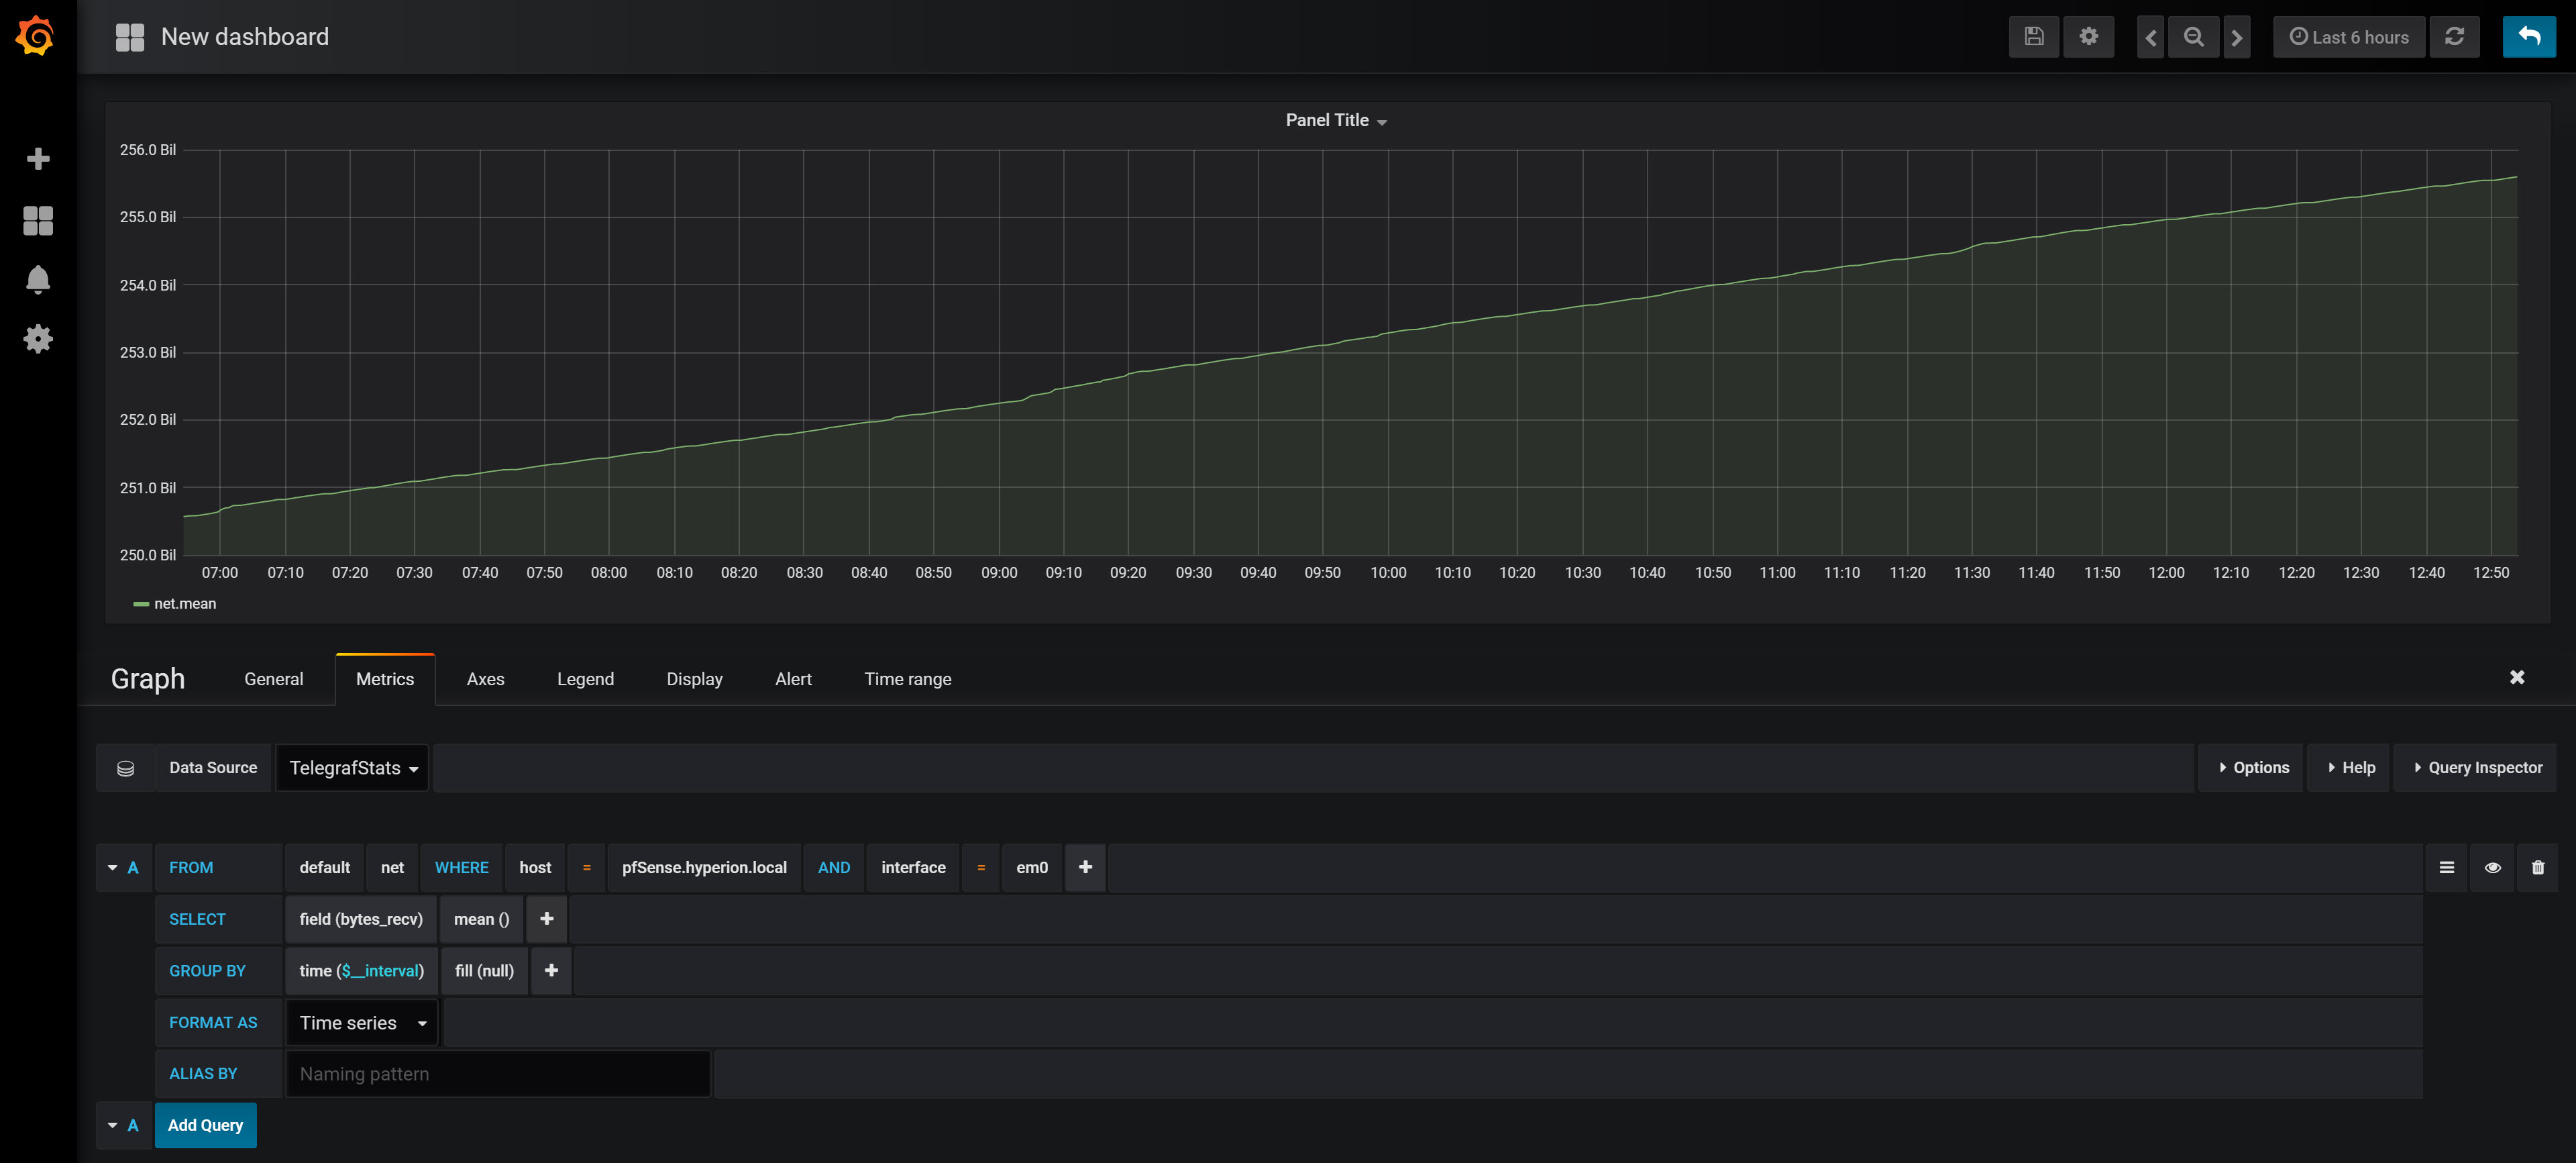Screen dimensions: 2576x1163
Task: Switch to the Axes tab
Action: (485, 679)
